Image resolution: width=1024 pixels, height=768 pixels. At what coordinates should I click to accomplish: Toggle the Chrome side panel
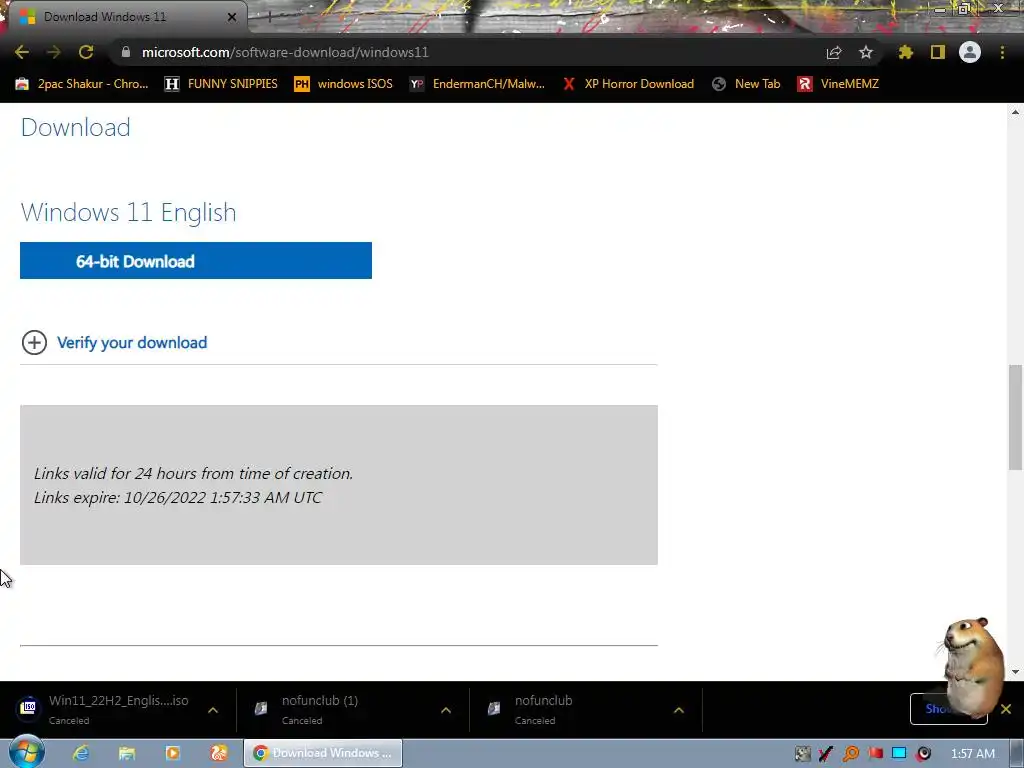point(938,52)
